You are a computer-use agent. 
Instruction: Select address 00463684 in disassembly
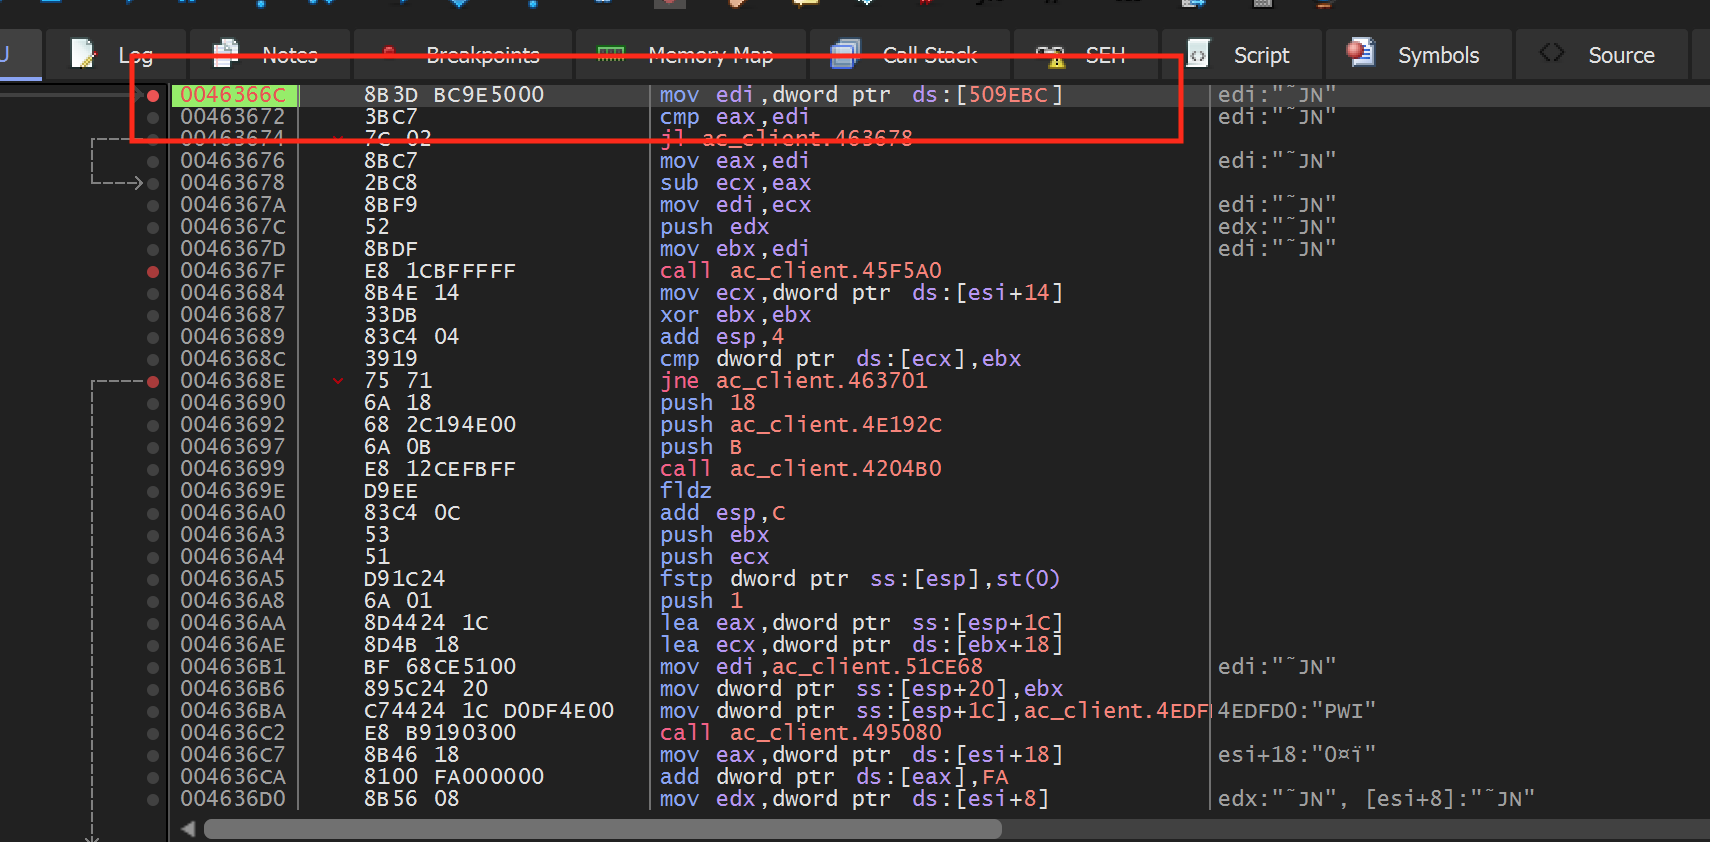[x=233, y=293]
